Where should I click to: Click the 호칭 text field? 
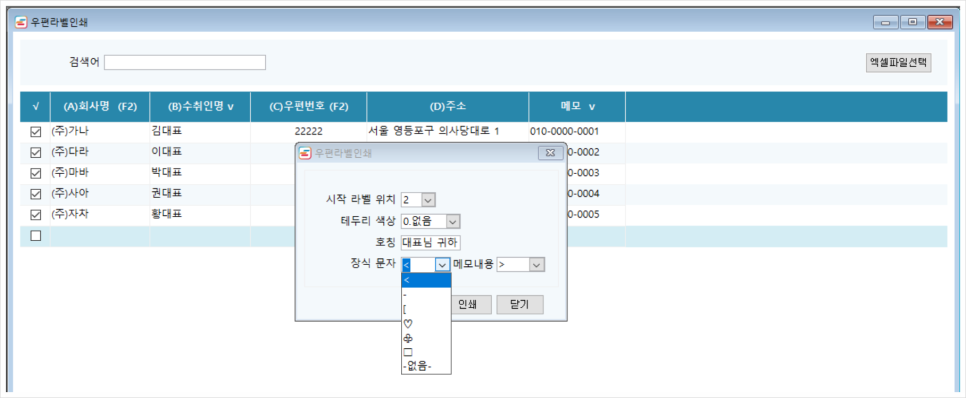[x=431, y=243]
